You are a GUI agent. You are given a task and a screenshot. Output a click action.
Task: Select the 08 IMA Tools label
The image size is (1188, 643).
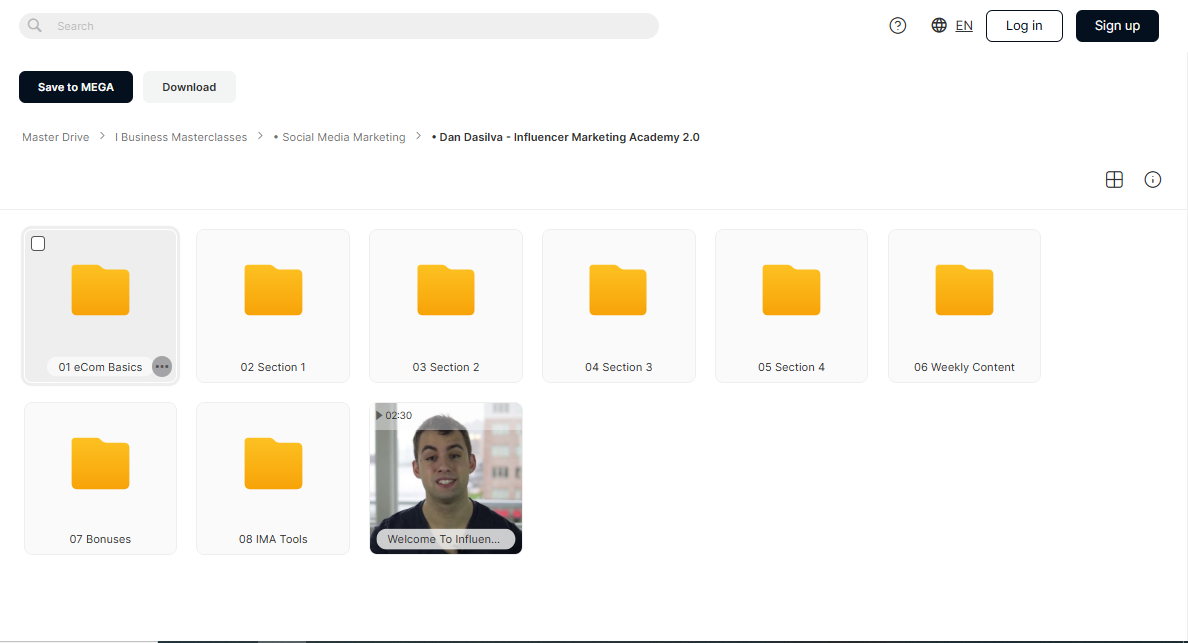[x=273, y=539]
